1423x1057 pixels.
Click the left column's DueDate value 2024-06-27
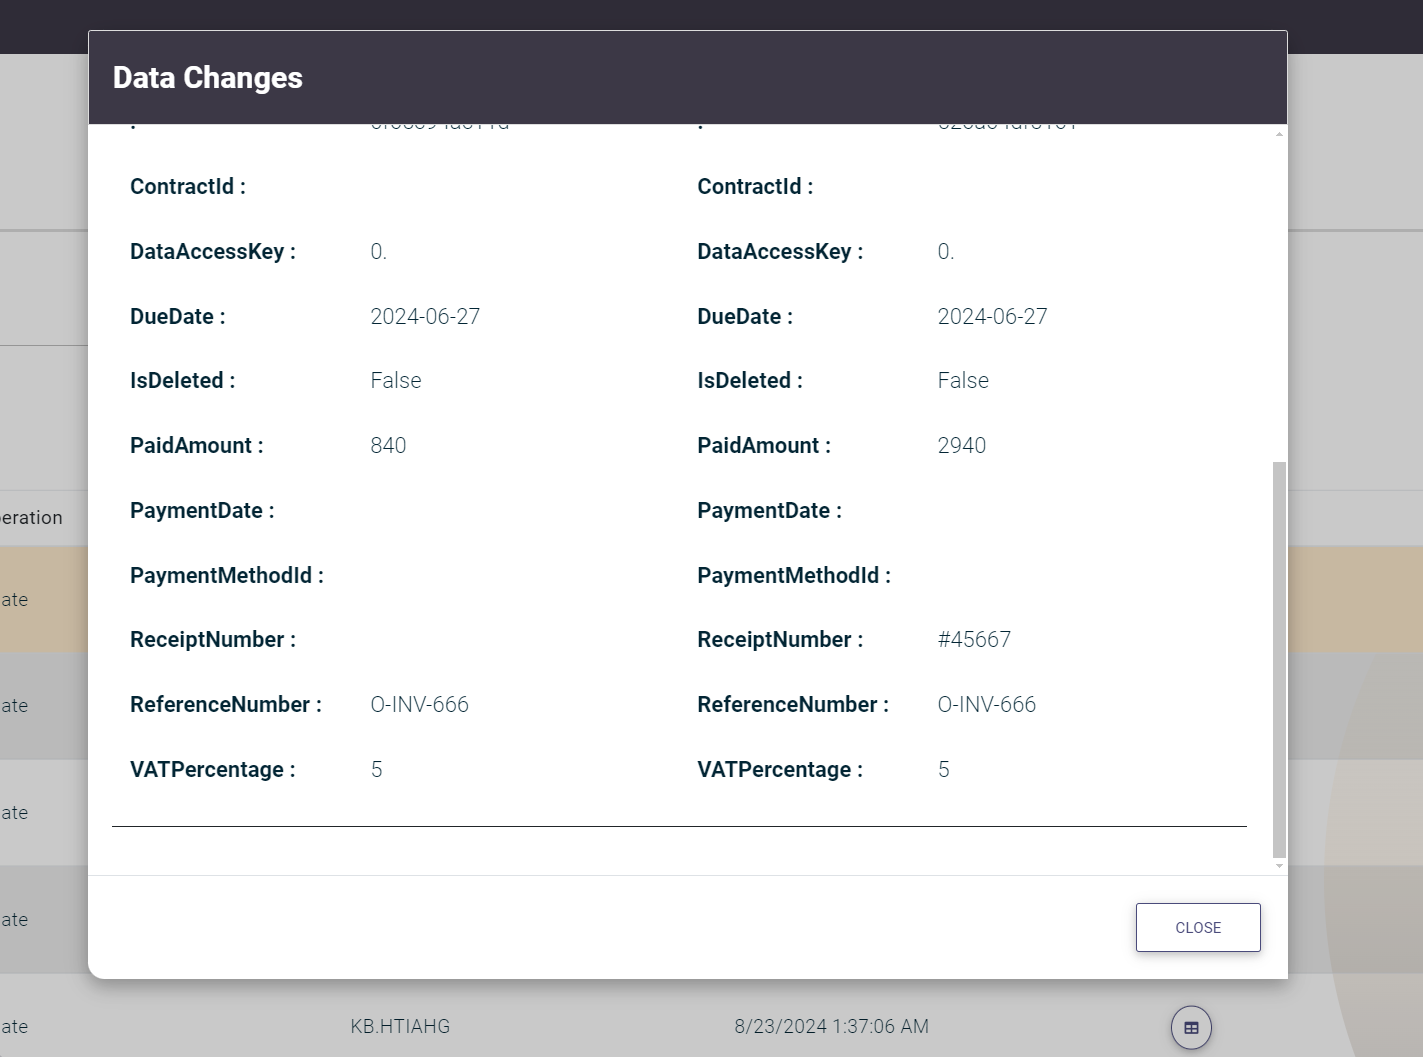pyautogui.click(x=425, y=317)
